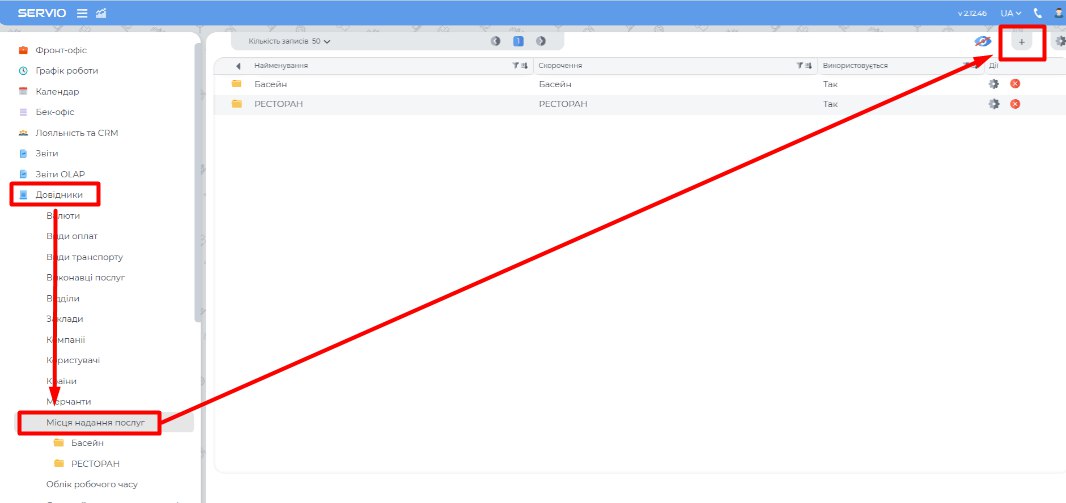Screen dimensions: 1066x503
Task: Open the РЕСТОРАН folder in sidebar tree
Action: (x=95, y=464)
